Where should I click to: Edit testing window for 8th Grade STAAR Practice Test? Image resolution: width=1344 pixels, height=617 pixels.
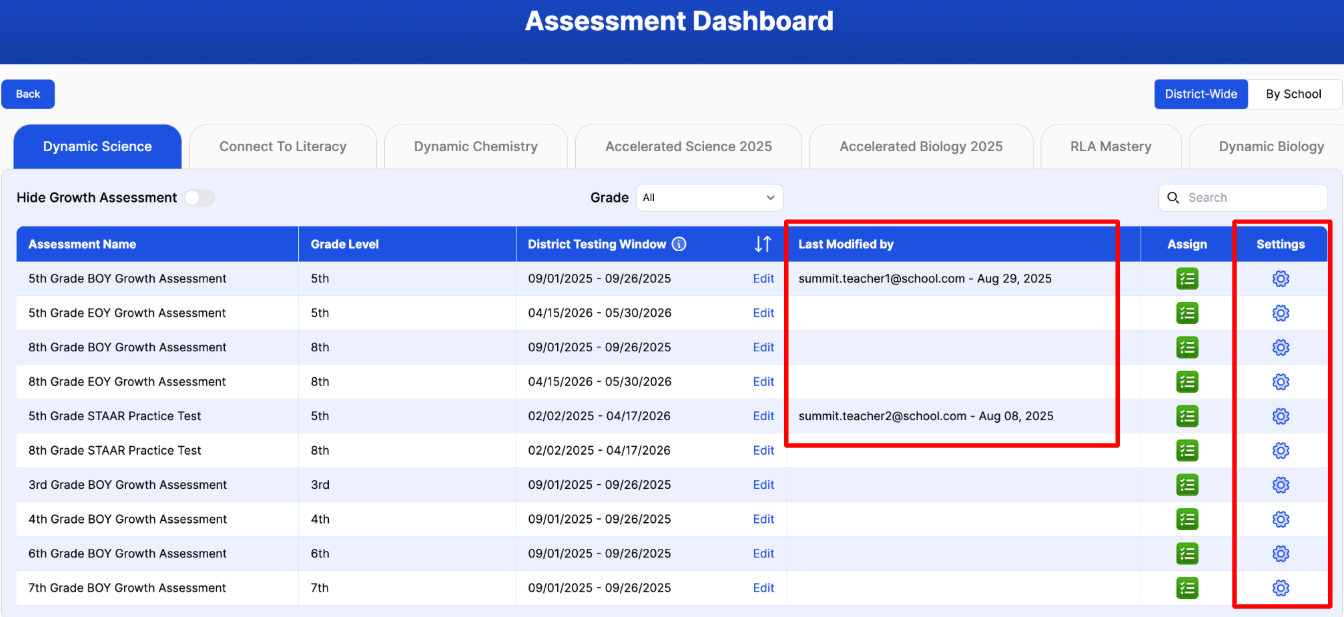pyautogui.click(x=764, y=450)
